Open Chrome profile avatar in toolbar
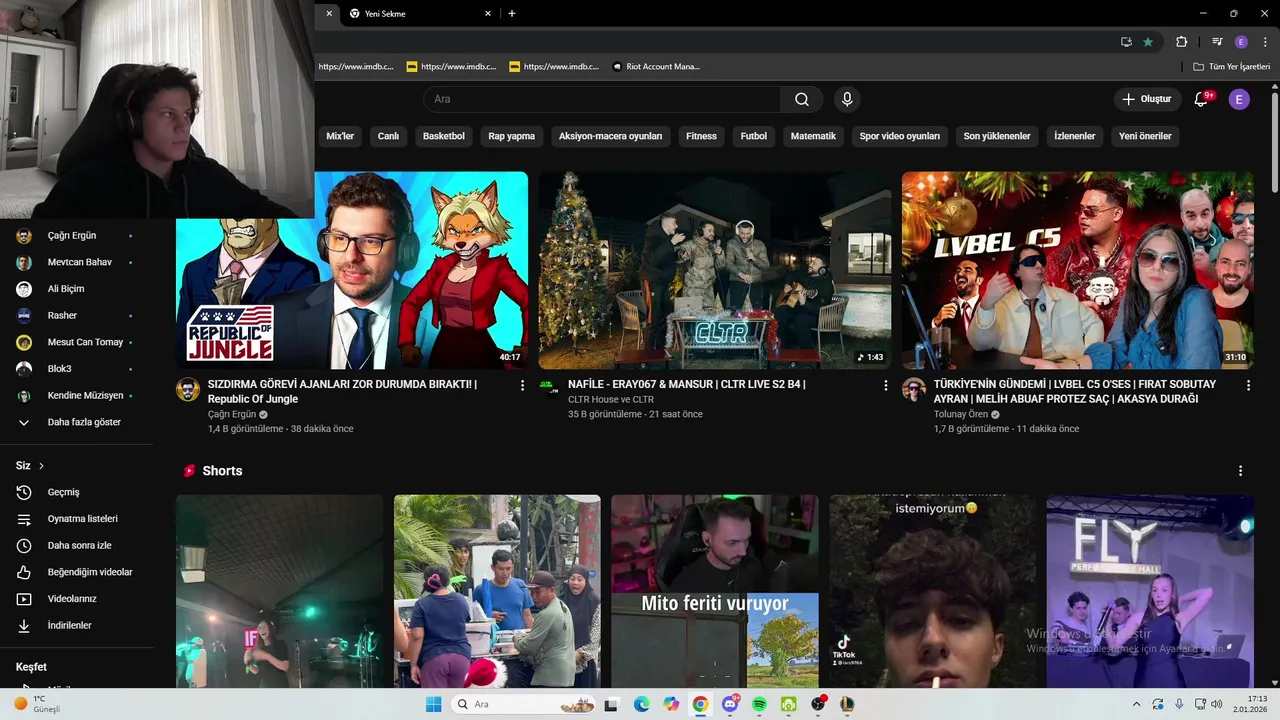The width and height of the screenshot is (1280, 720). pyautogui.click(x=1241, y=42)
